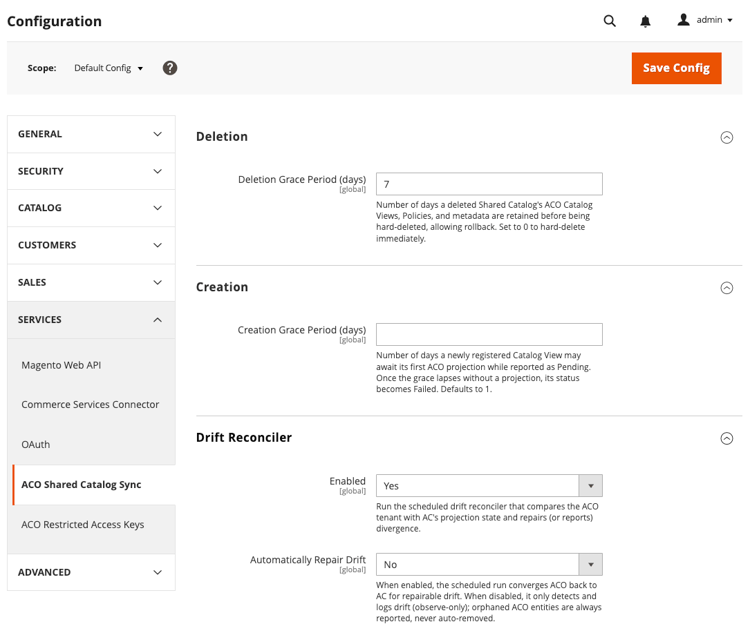Click the Automatically Repair Drift label
750x633 pixels.
tap(308, 560)
